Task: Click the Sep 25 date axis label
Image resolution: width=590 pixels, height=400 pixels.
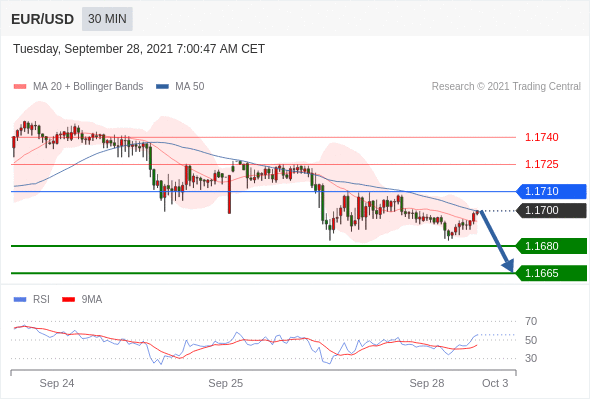Action: coord(226,383)
